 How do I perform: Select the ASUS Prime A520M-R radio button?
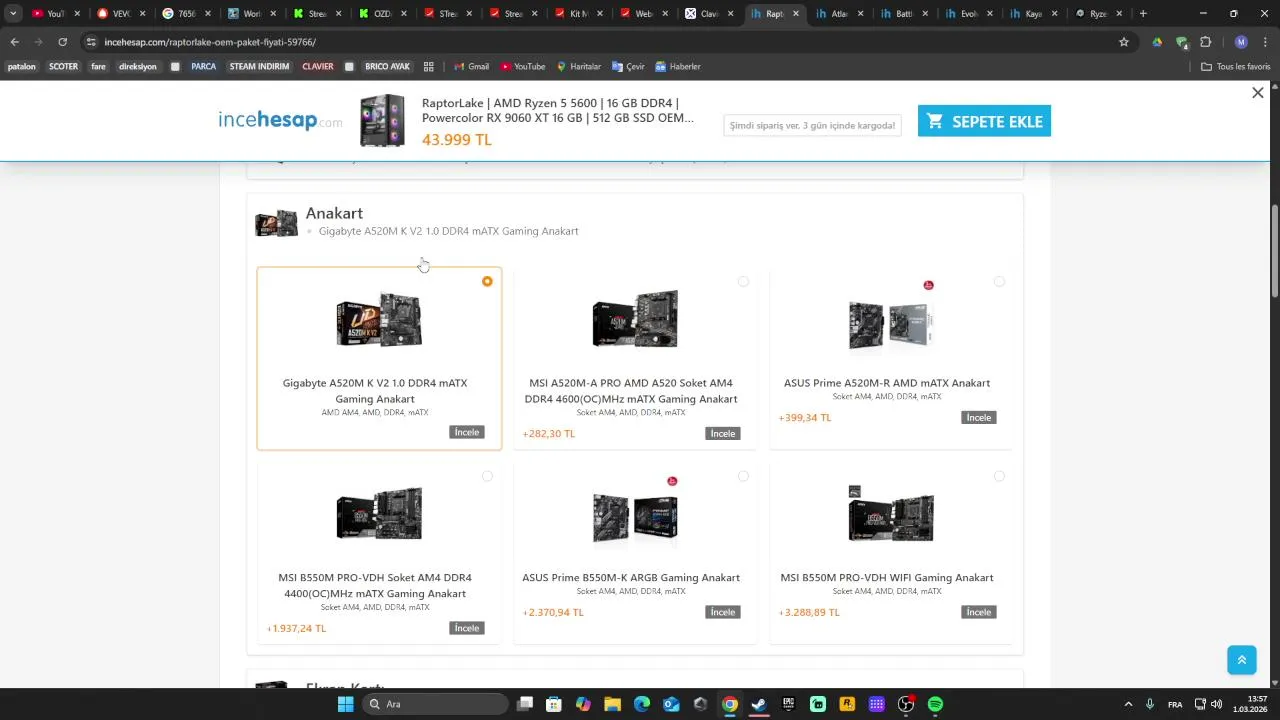(x=999, y=281)
